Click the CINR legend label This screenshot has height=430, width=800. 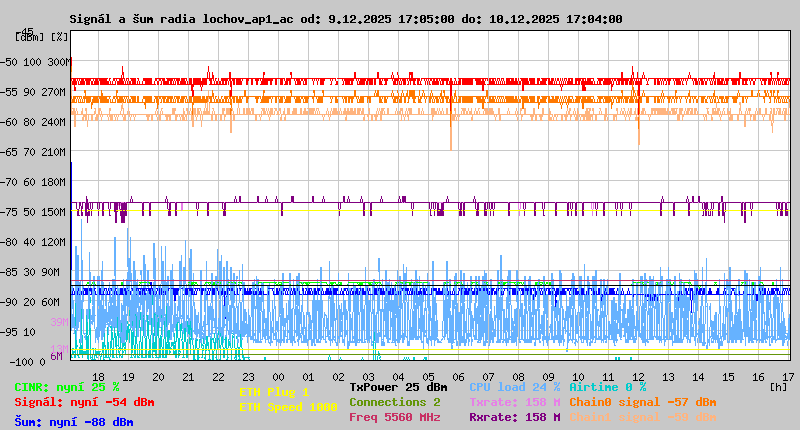[67, 386]
